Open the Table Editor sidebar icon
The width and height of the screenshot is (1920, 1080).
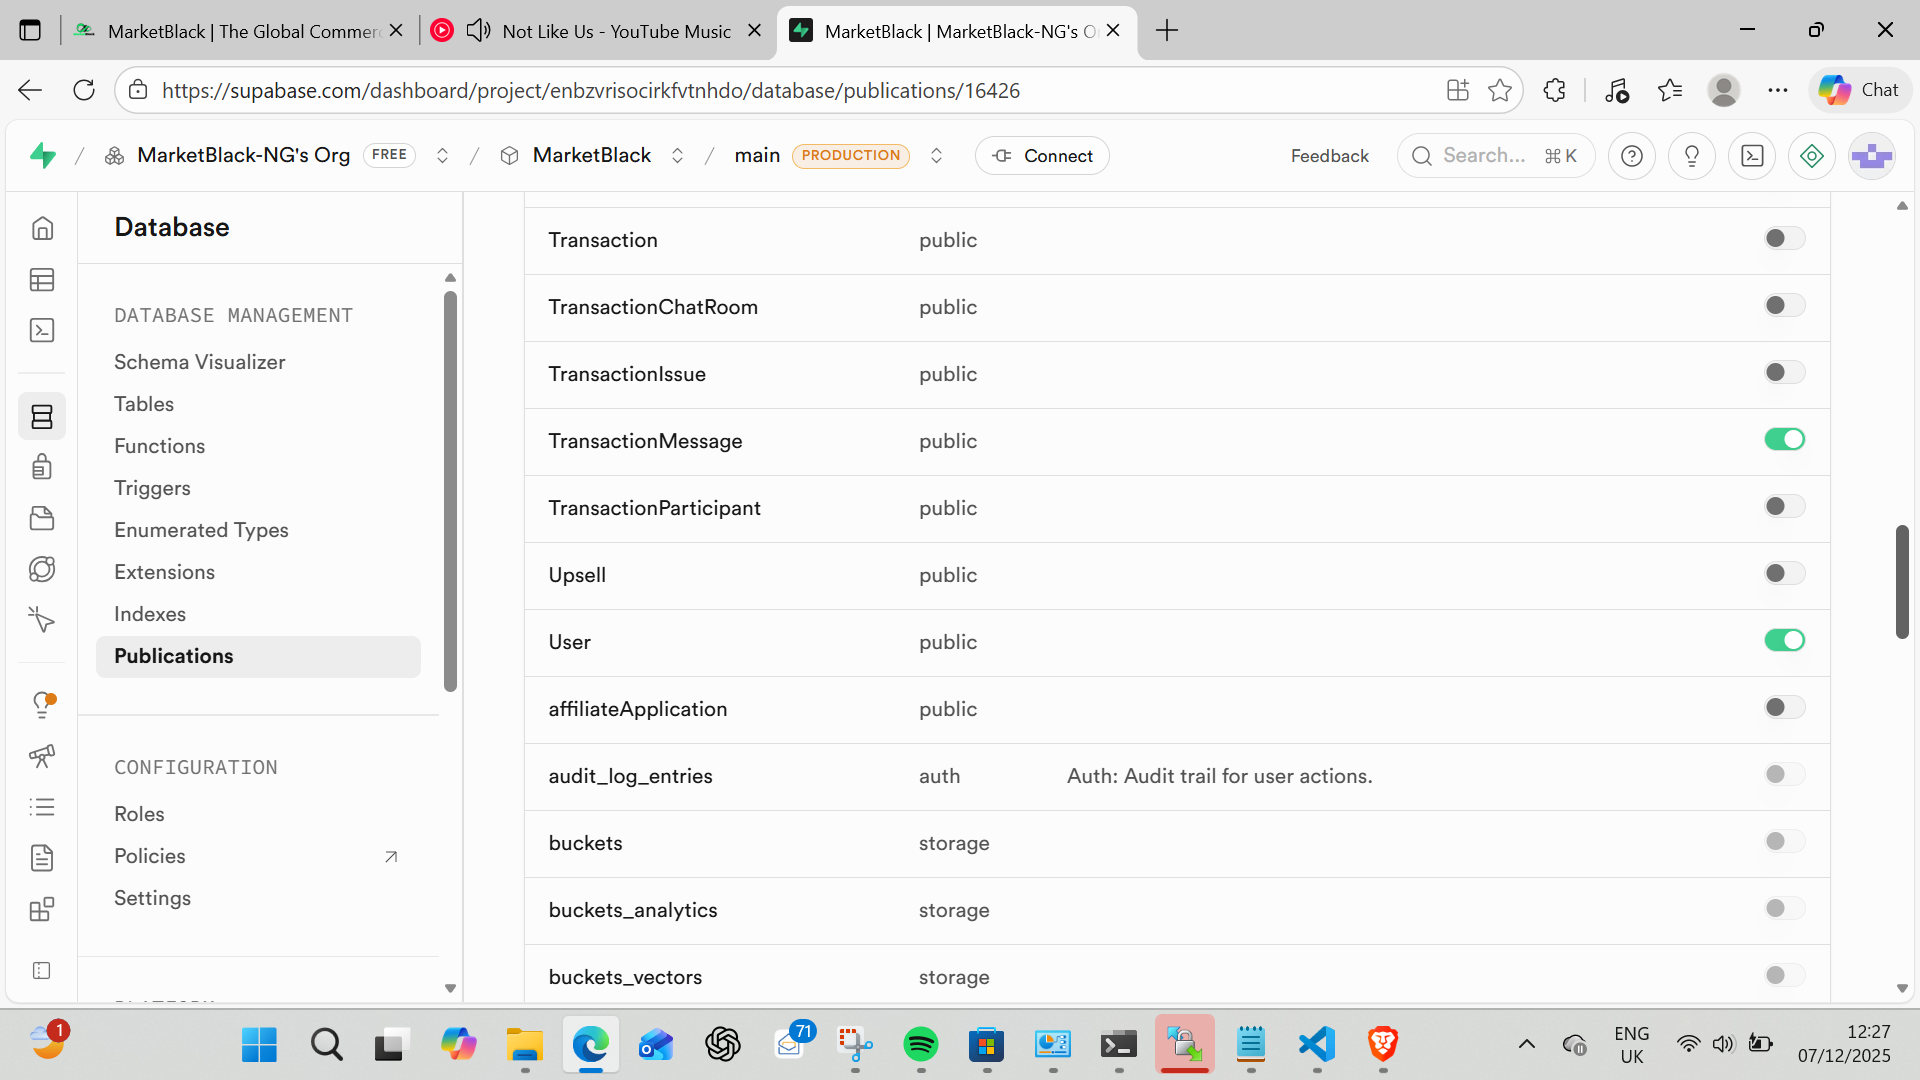pos(42,280)
